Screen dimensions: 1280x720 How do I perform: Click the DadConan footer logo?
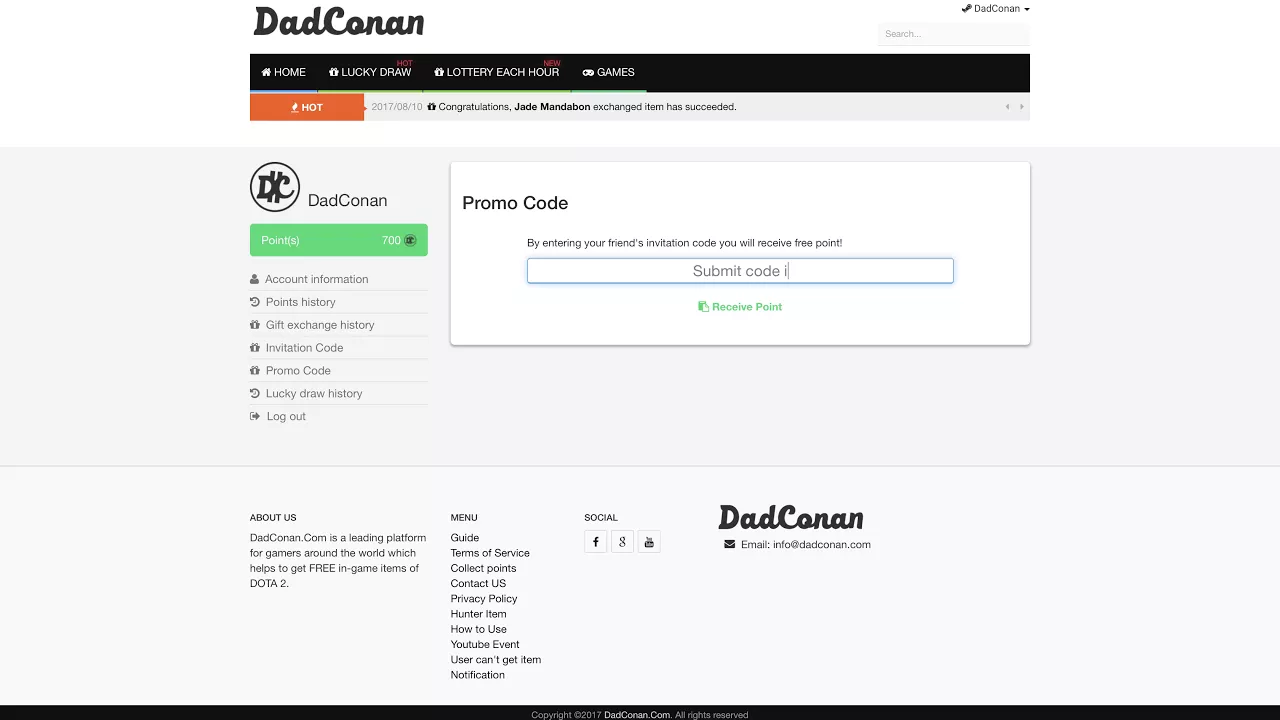pyautogui.click(x=791, y=517)
